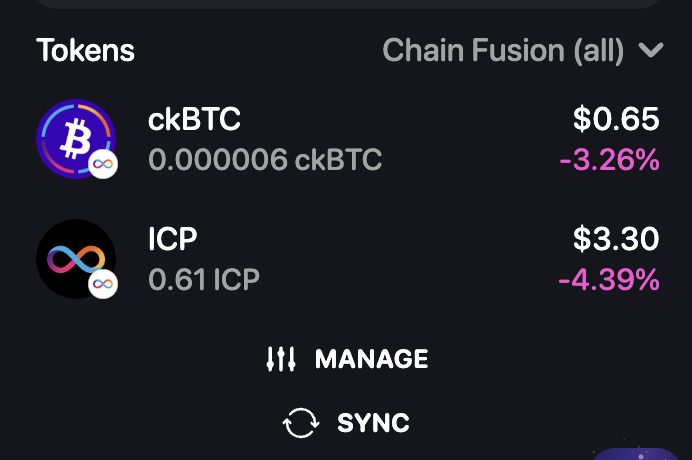Click the -3.26% ckBTC price change
Screen dimensions: 692x460
(x=610, y=159)
